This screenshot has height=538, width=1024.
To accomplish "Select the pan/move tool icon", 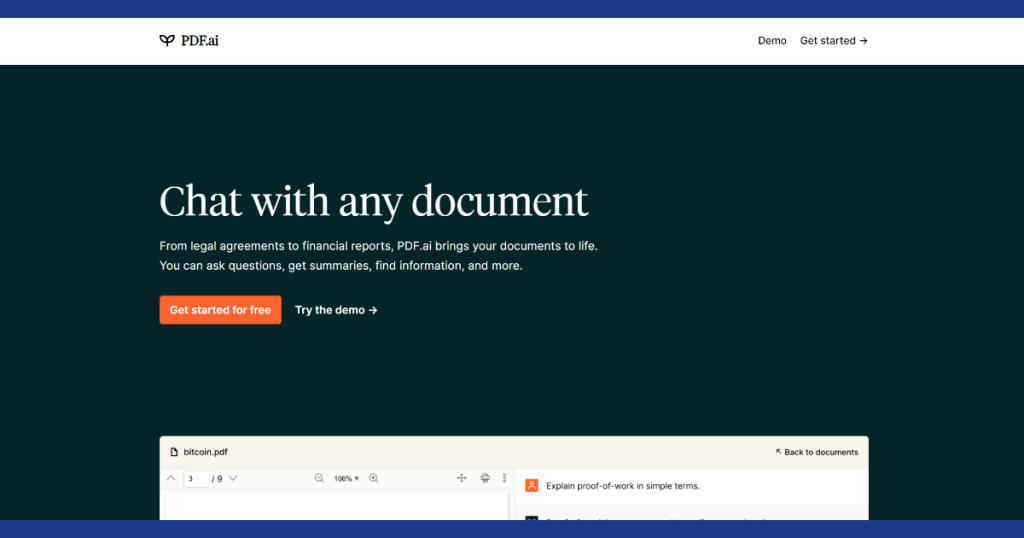I will coord(462,479).
